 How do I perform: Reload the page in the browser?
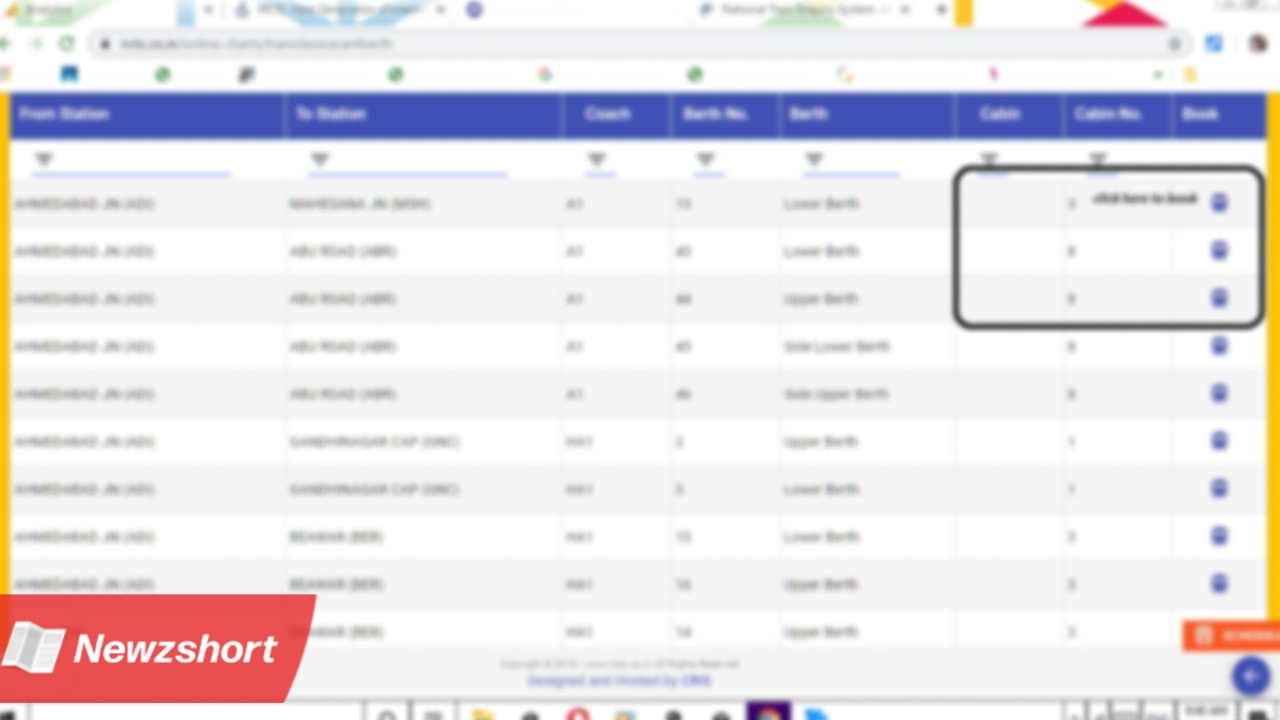(66, 44)
